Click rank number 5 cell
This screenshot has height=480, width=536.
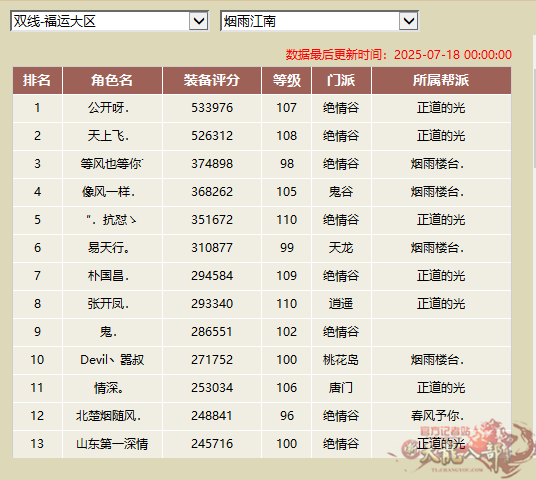click(37, 220)
